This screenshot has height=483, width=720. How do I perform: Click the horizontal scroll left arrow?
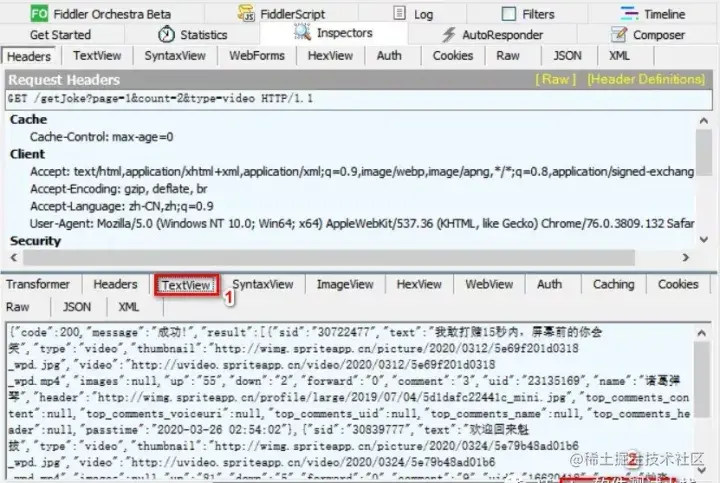point(14,257)
